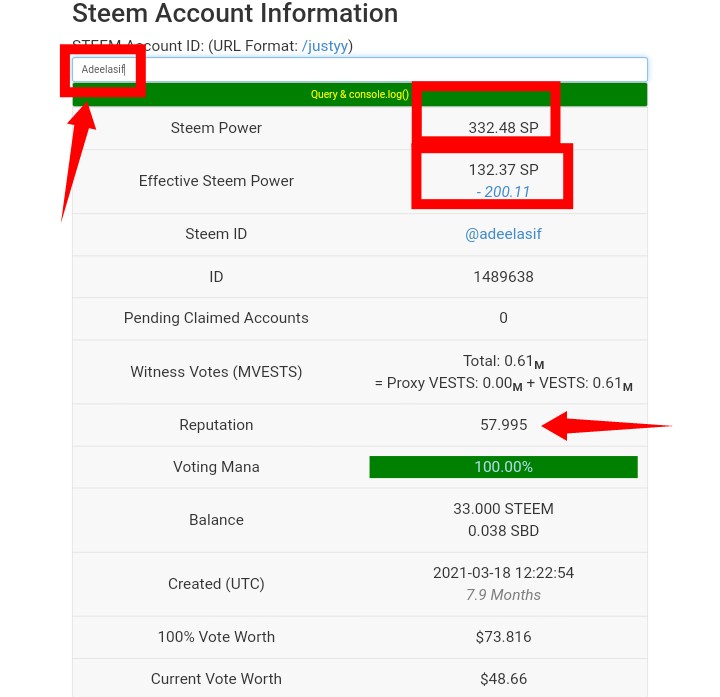Image resolution: width=720 pixels, height=697 pixels.
Task: Click the Effective Steem Power label
Action: tap(216, 181)
